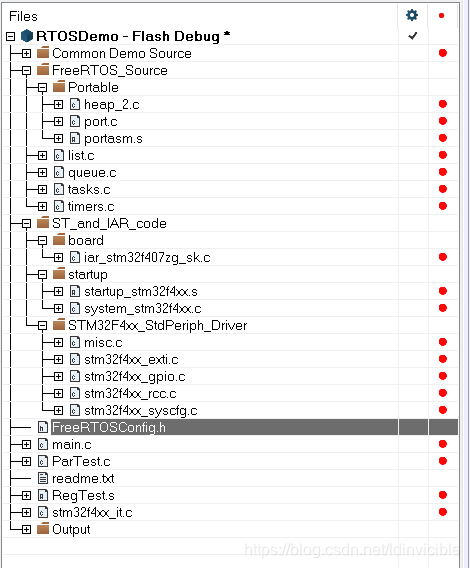Click the RTOSDemo project cube icon
The image size is (470, 568).
[x=27, y=36]
